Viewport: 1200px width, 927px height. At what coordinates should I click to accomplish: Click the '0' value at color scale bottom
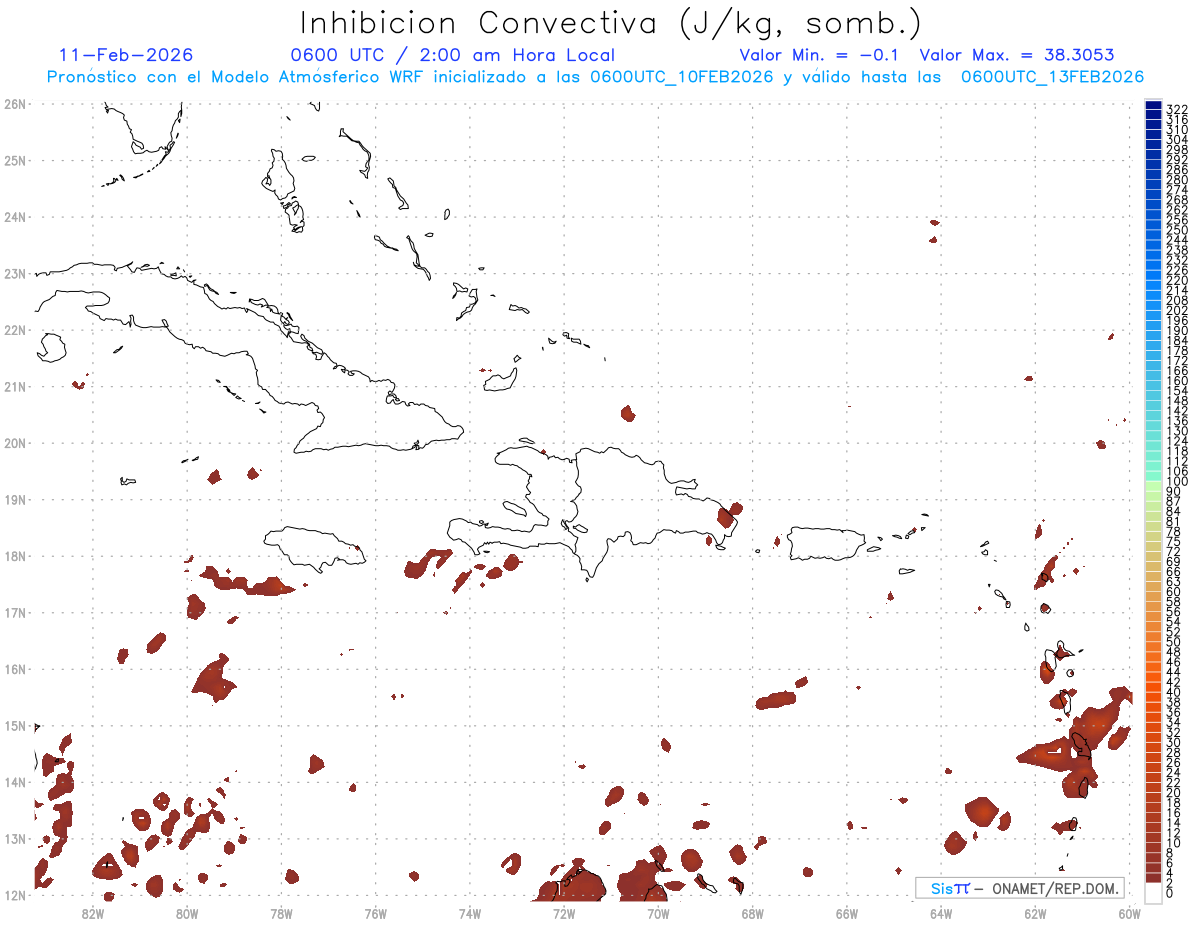pos(1170,893)
